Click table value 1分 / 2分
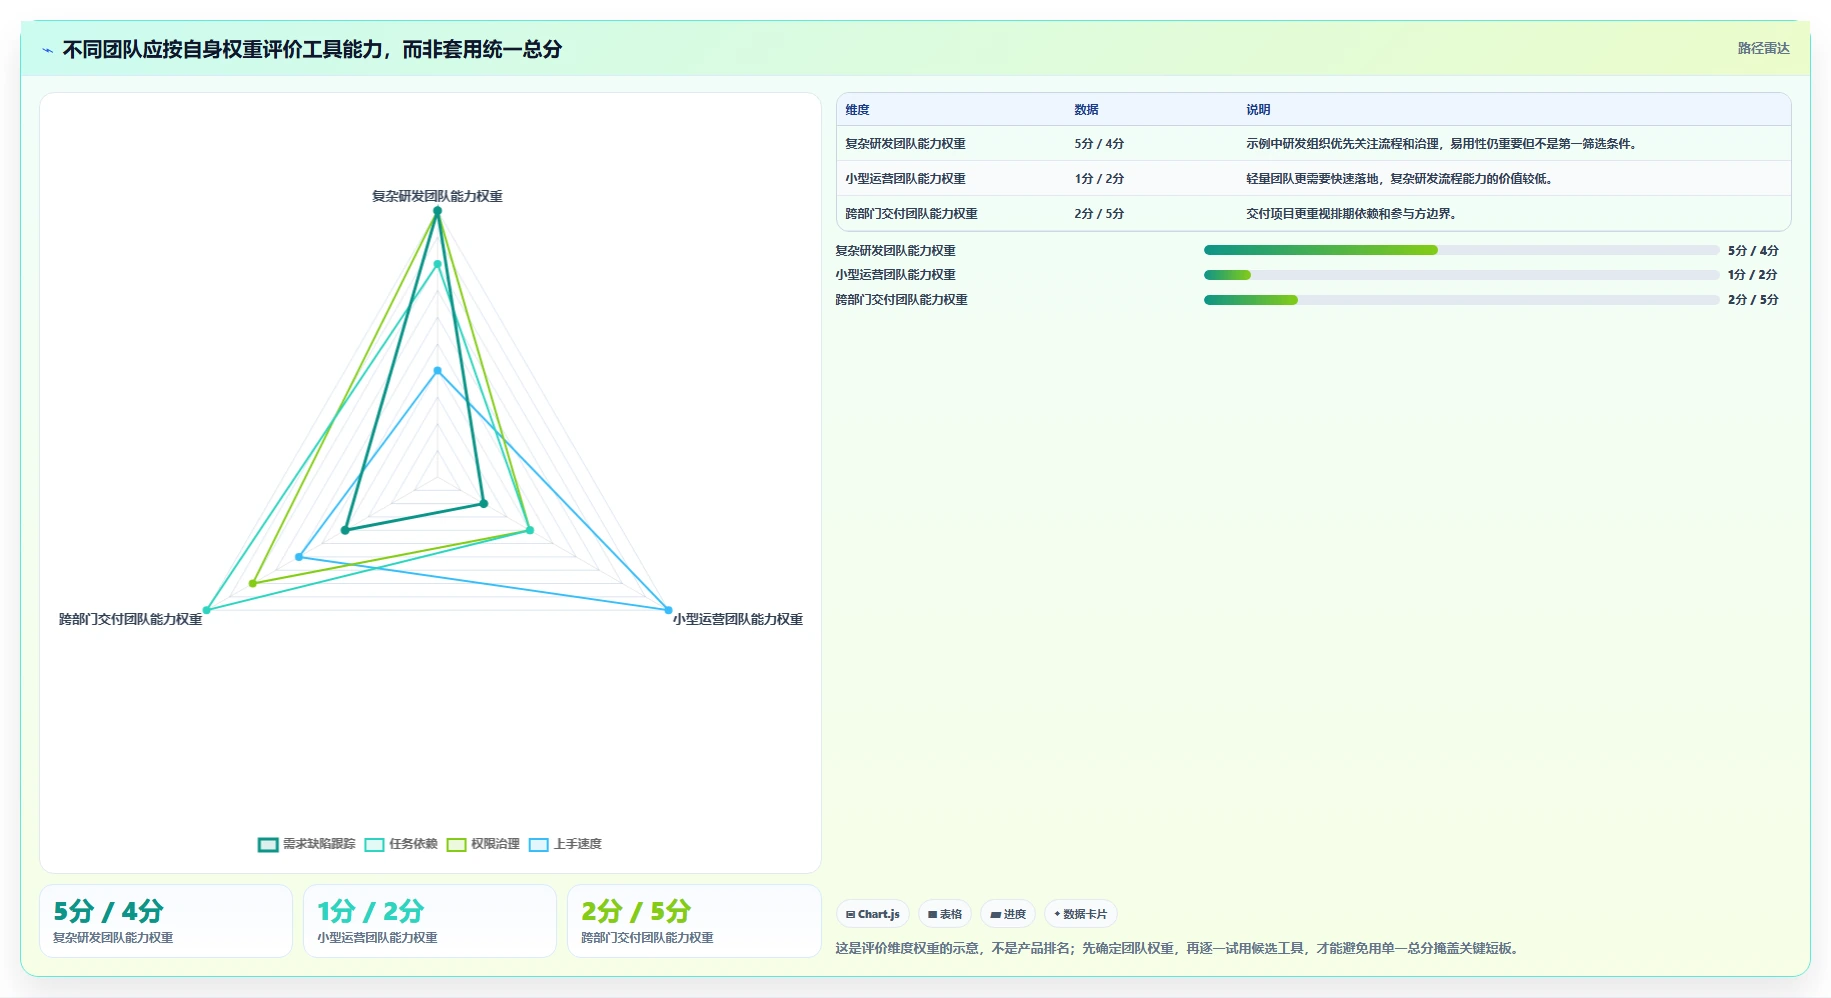The width and height of the screenshot is (1831, 998). click(1099, 179)
